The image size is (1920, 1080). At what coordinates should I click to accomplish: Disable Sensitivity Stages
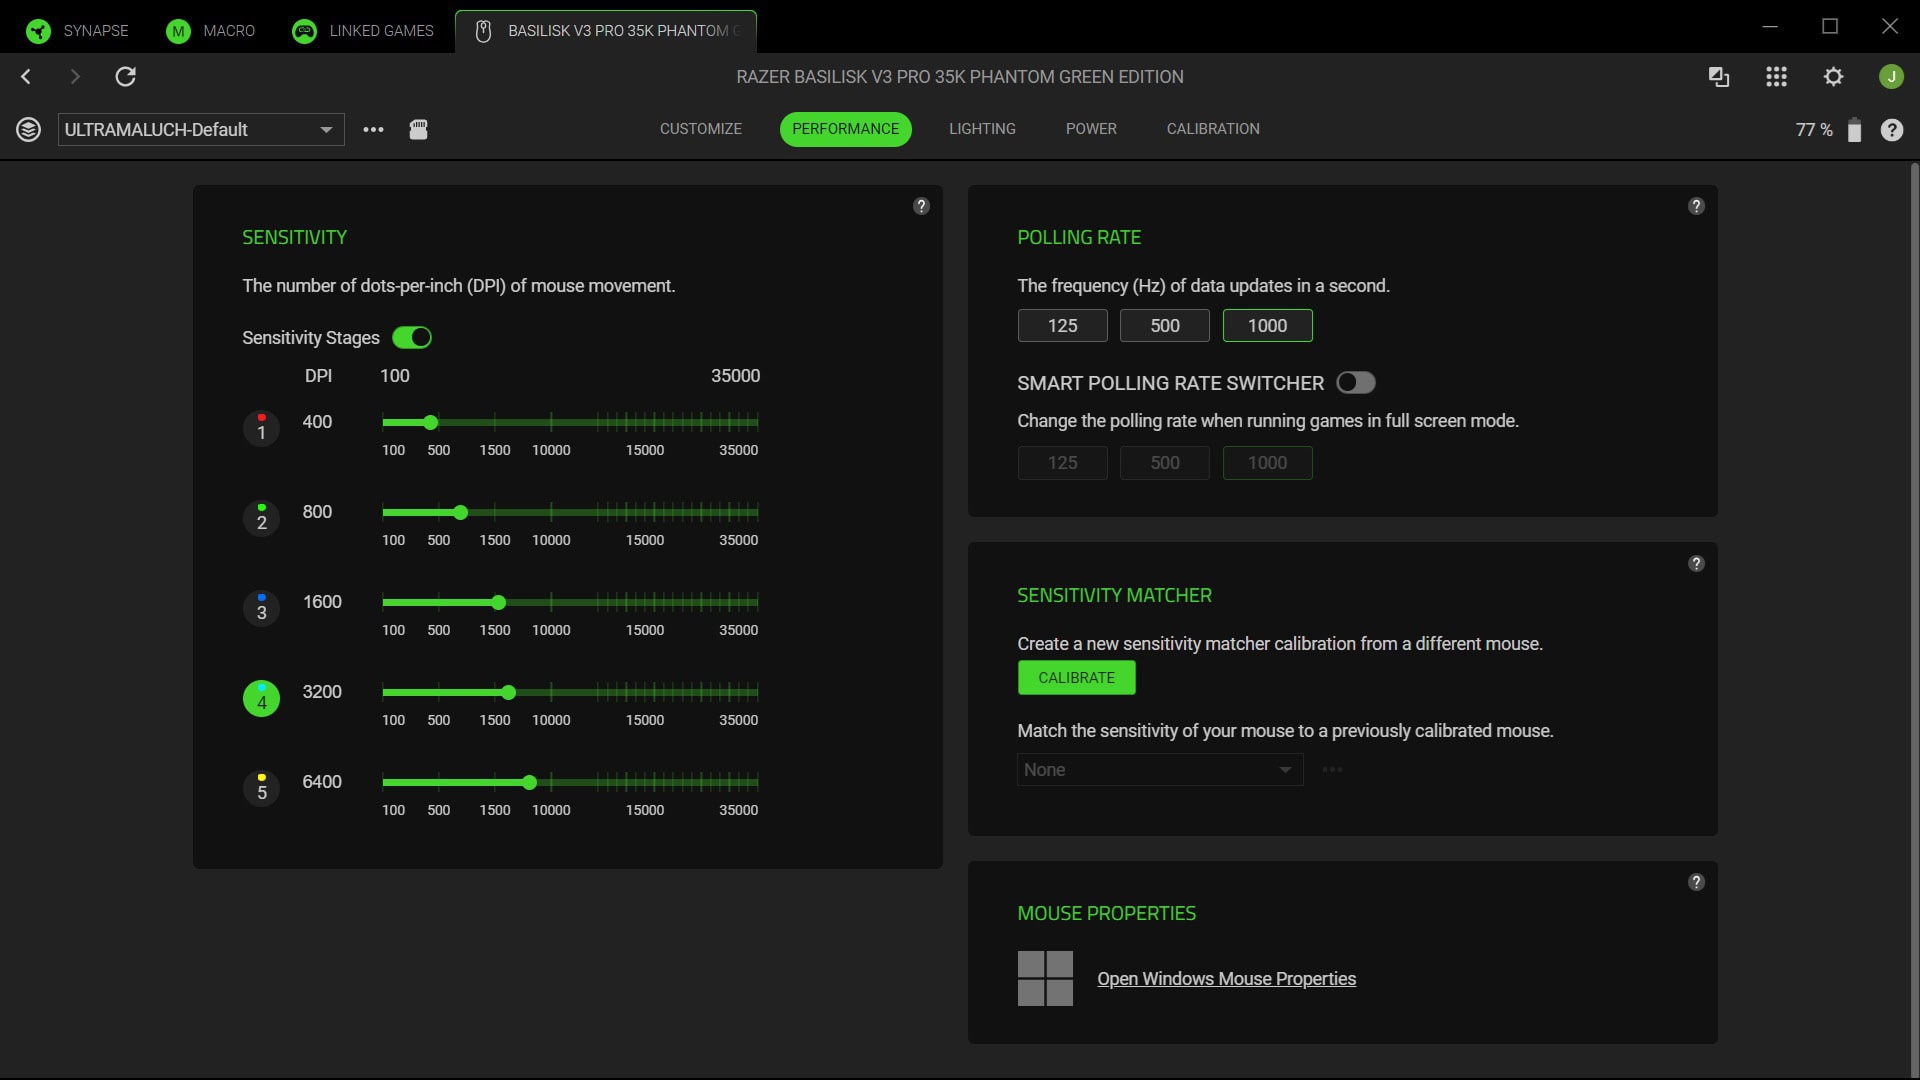pyautogui.click(x=411, y=337)
